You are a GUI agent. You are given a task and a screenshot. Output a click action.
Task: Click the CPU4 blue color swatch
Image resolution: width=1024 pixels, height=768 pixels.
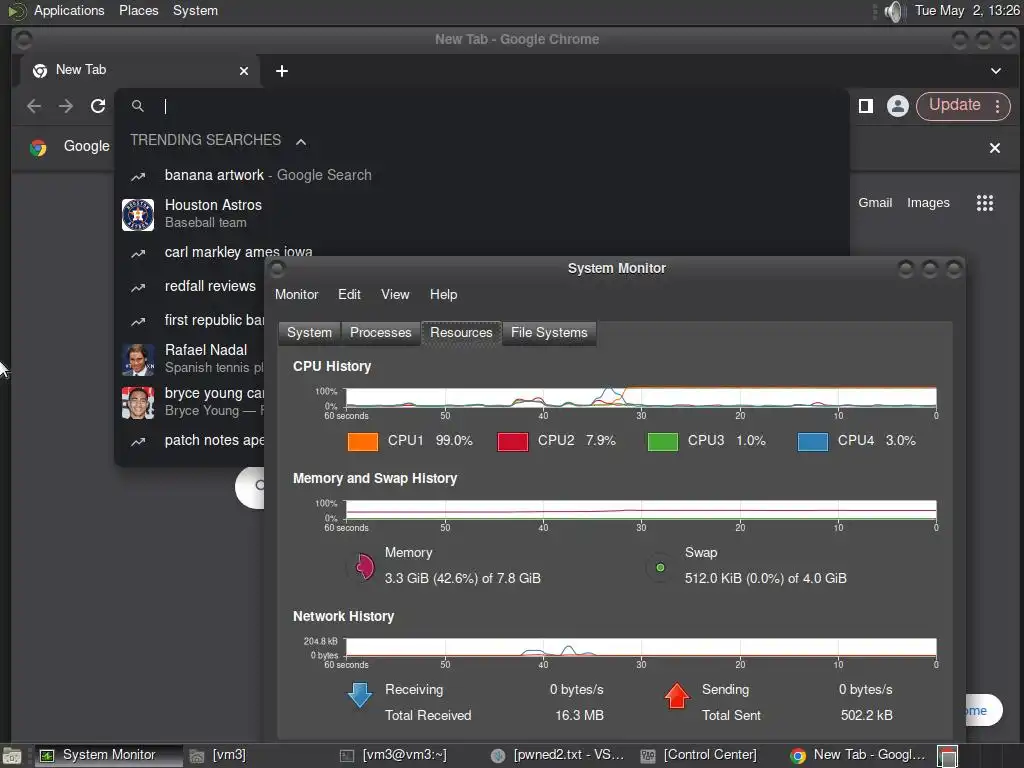(x=813, y=441)
